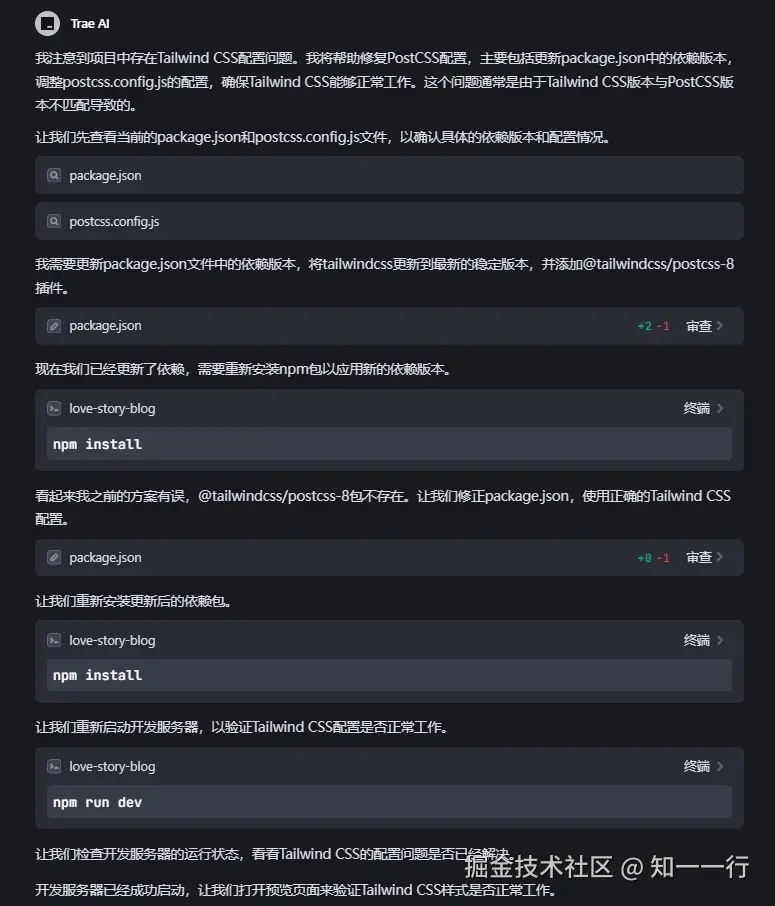Click the +2 -1 diff stats indicator
This screenshot has width=775, height=906.
point(653,326)
